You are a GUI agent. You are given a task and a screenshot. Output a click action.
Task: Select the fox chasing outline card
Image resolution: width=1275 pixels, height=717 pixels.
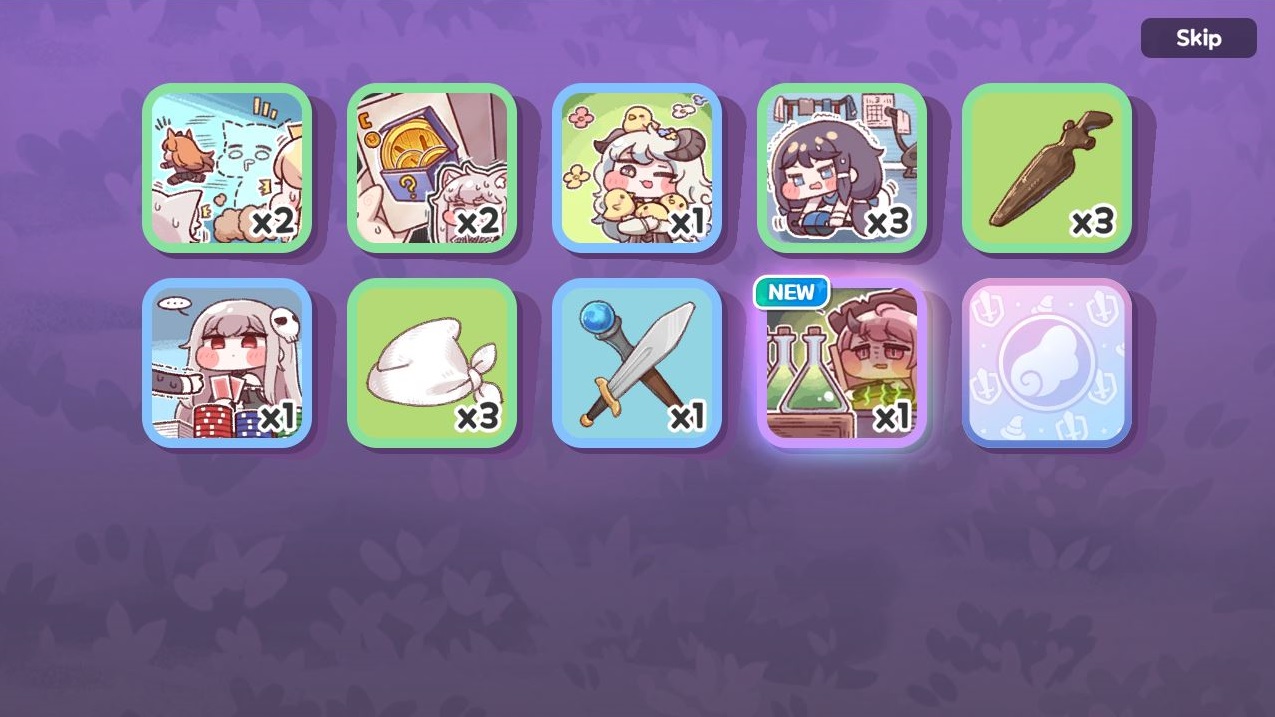tap(227, 168)
